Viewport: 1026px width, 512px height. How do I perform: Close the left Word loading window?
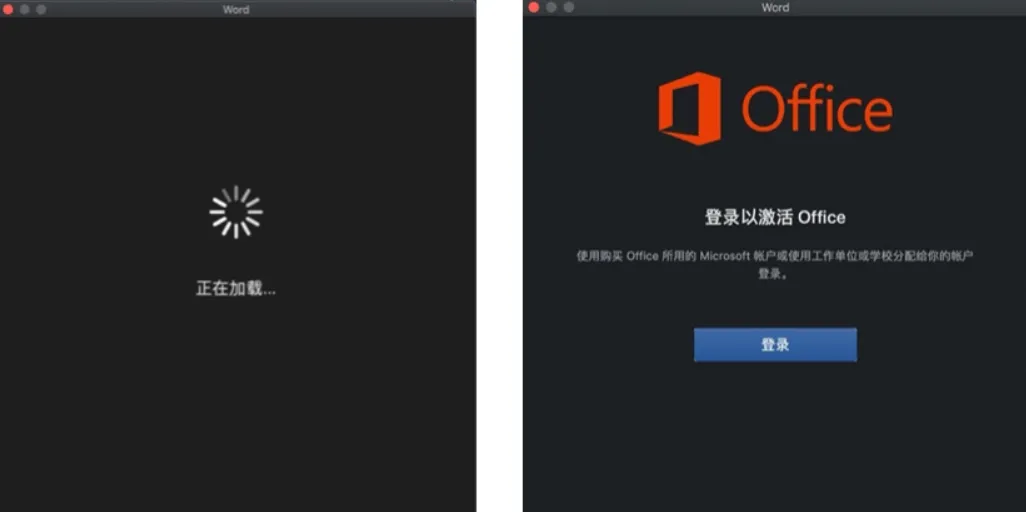(7, 9)
